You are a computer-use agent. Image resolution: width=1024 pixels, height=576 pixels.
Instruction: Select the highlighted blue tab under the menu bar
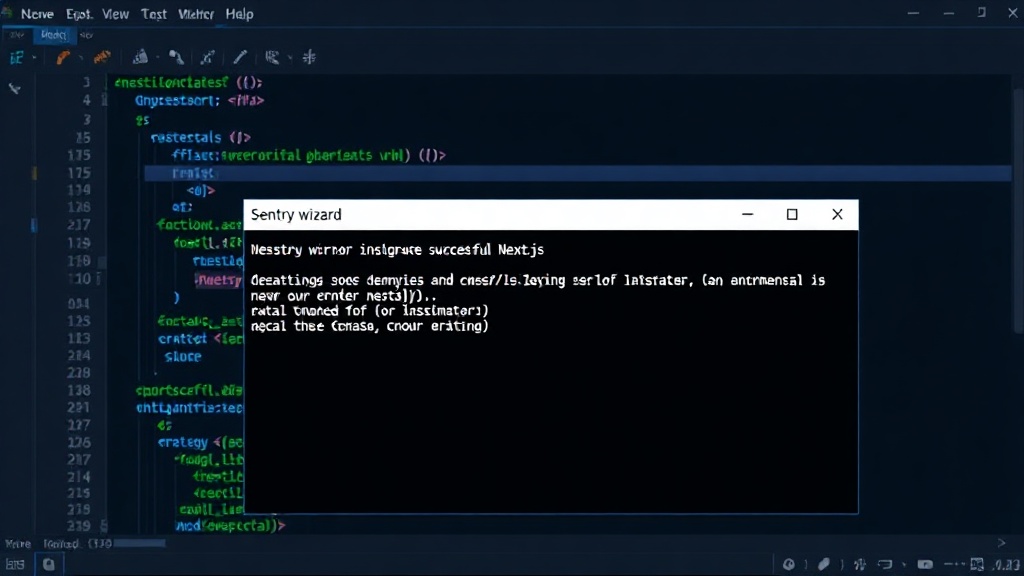click(54, 35)
